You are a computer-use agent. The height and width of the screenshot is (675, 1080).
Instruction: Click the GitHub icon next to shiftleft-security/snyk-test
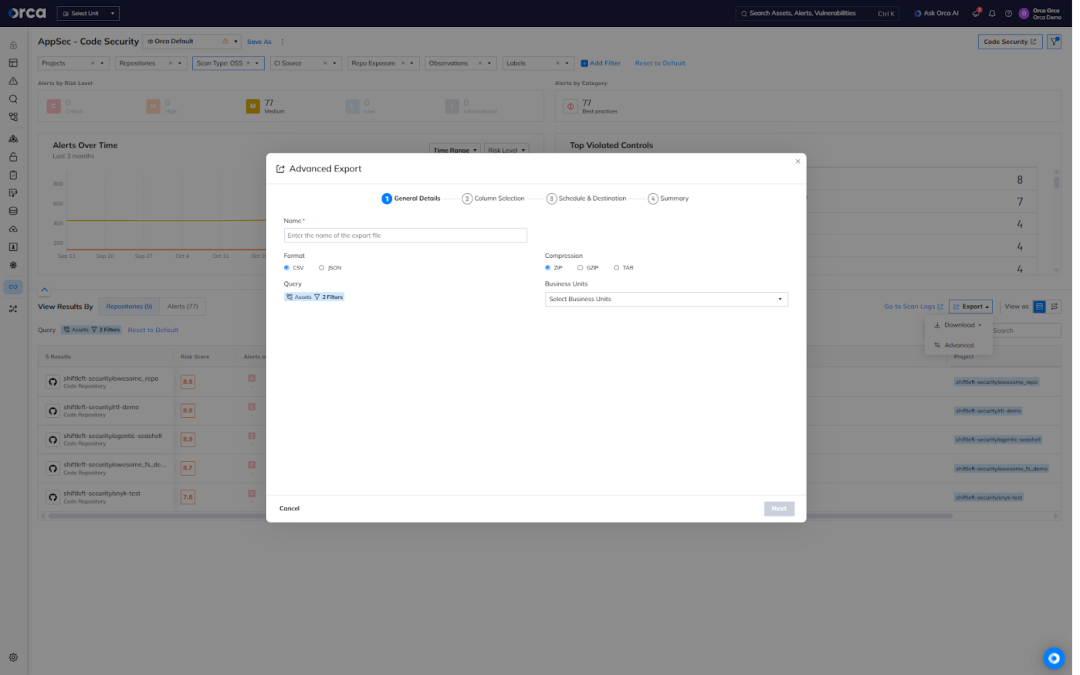[x=52, y=495]
